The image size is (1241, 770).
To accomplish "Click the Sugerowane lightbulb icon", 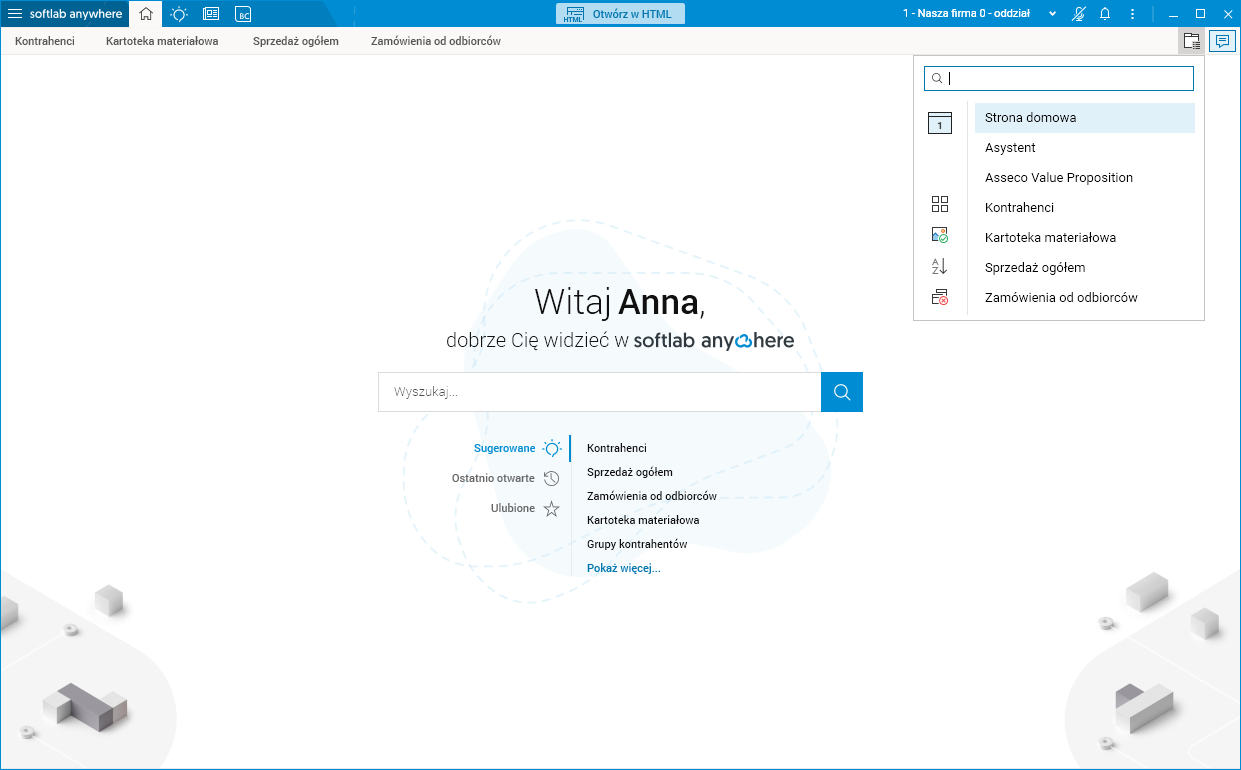I will (552, 449).
